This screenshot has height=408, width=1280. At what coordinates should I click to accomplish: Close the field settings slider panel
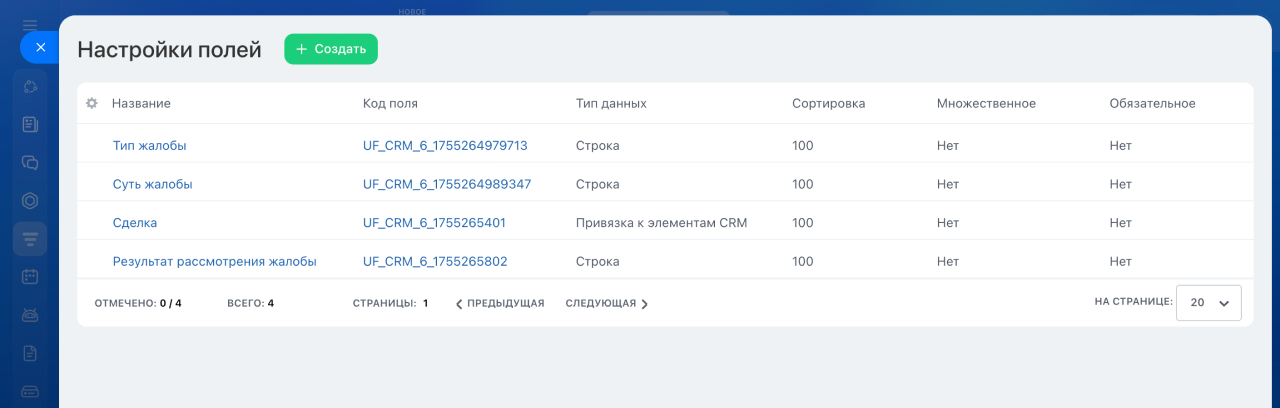click(40, 47)
